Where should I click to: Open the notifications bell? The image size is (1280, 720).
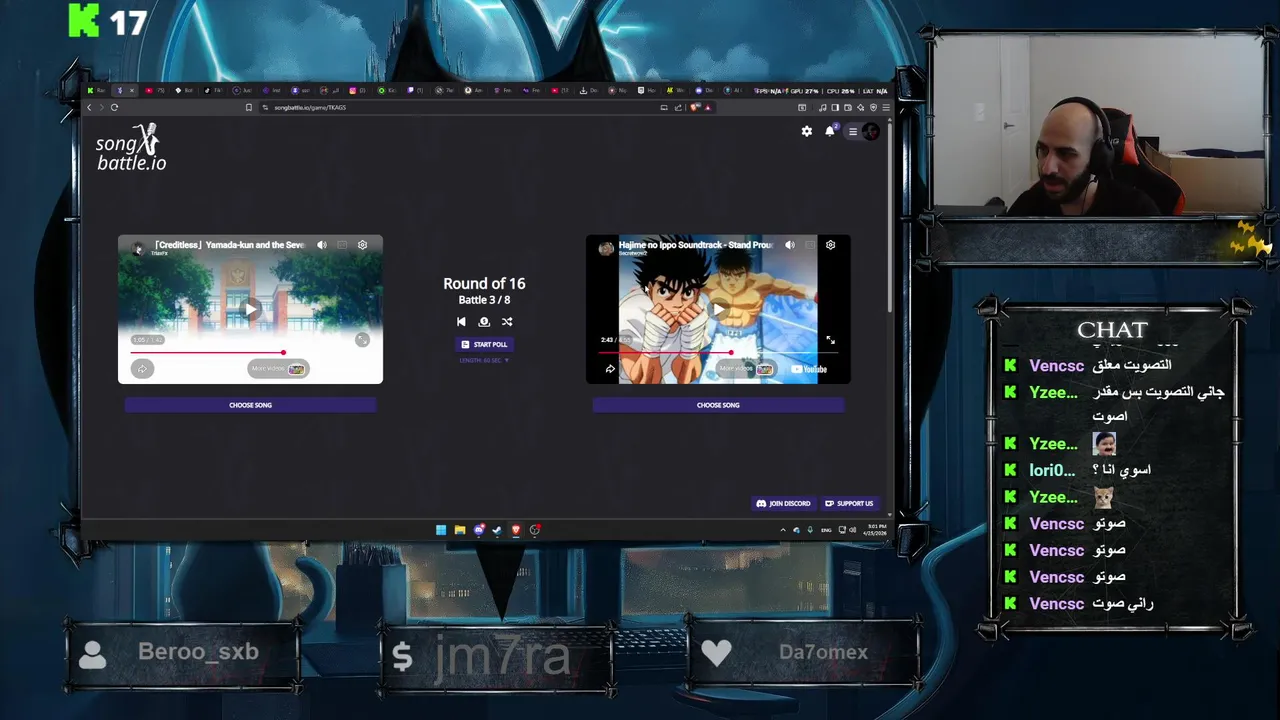[830, 131]
